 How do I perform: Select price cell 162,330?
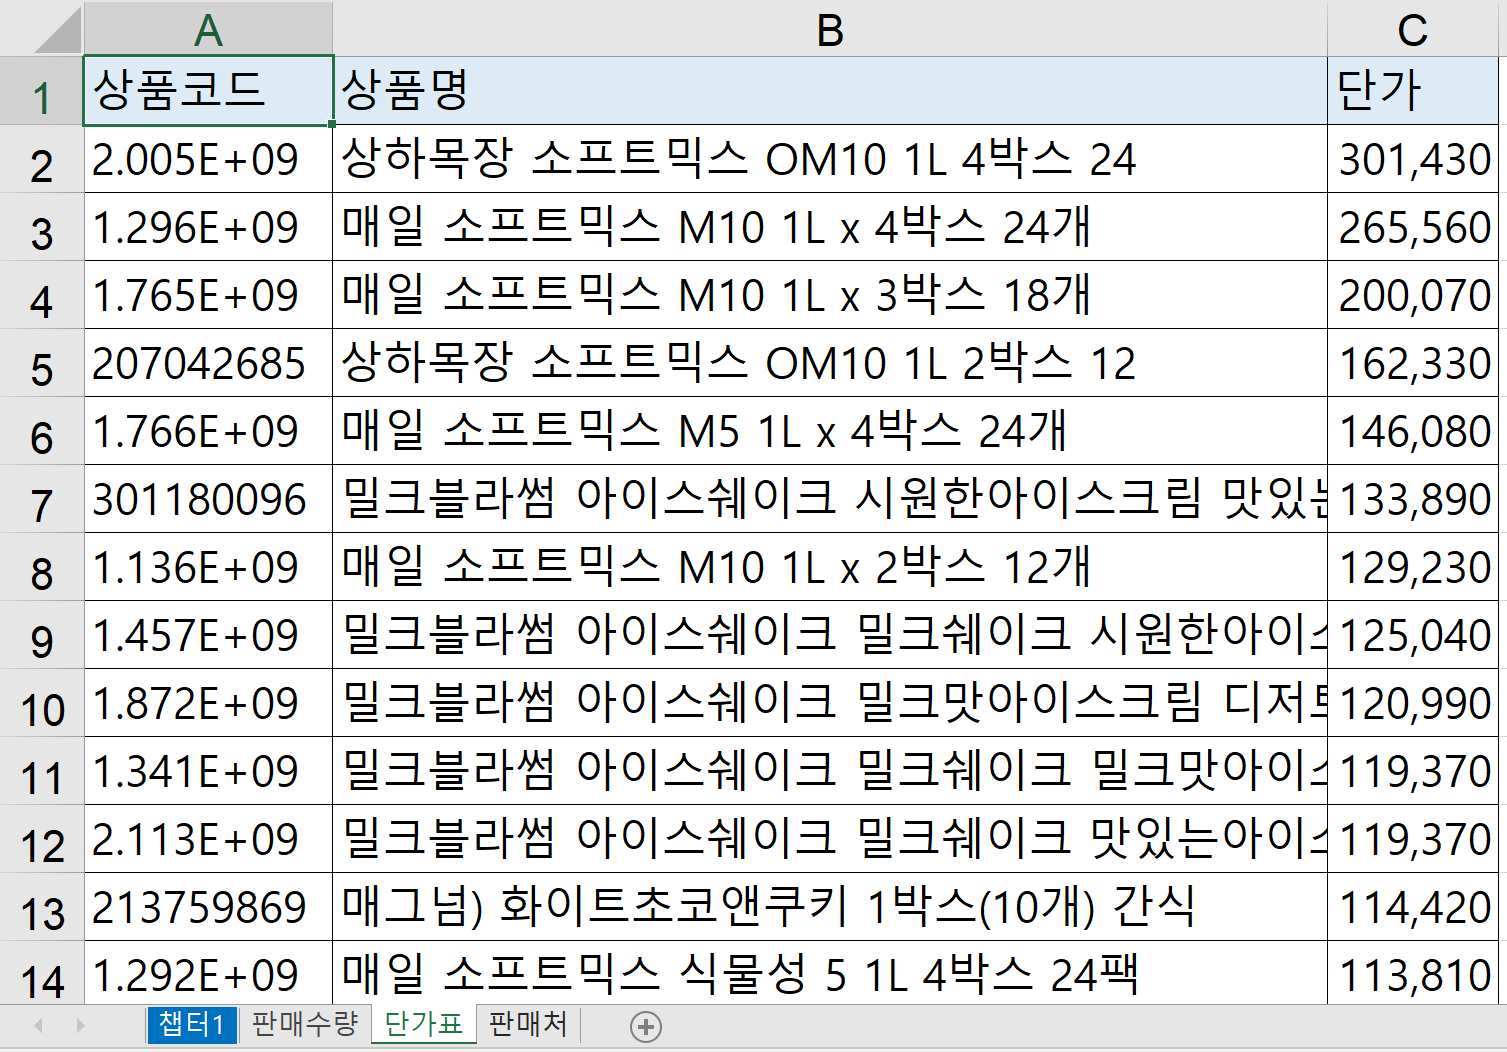(x=1412, y=363)
